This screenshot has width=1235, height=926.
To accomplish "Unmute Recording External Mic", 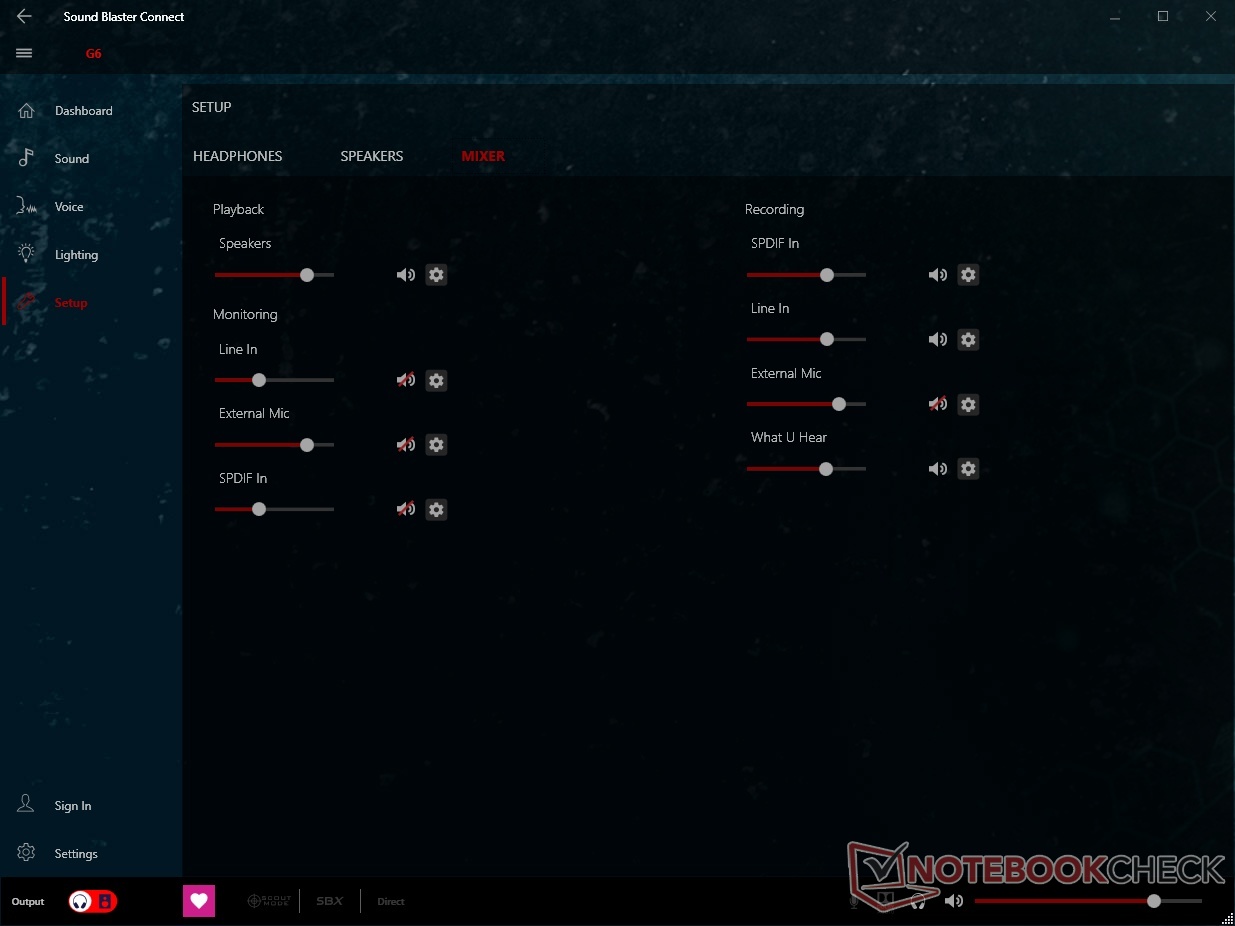I will pos(937,404).
